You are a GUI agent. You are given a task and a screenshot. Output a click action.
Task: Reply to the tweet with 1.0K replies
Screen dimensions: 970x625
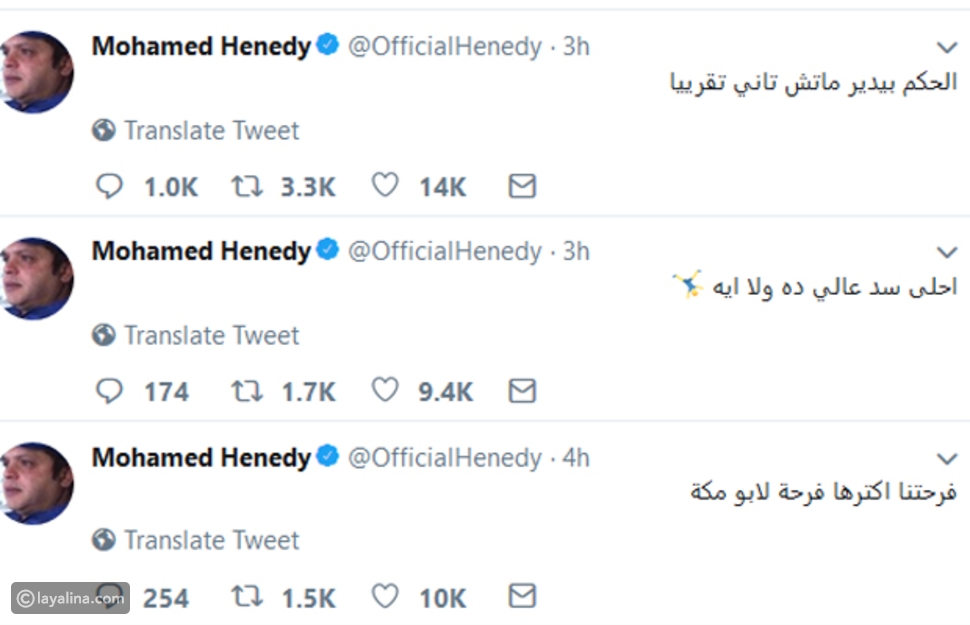pos(108,186)
